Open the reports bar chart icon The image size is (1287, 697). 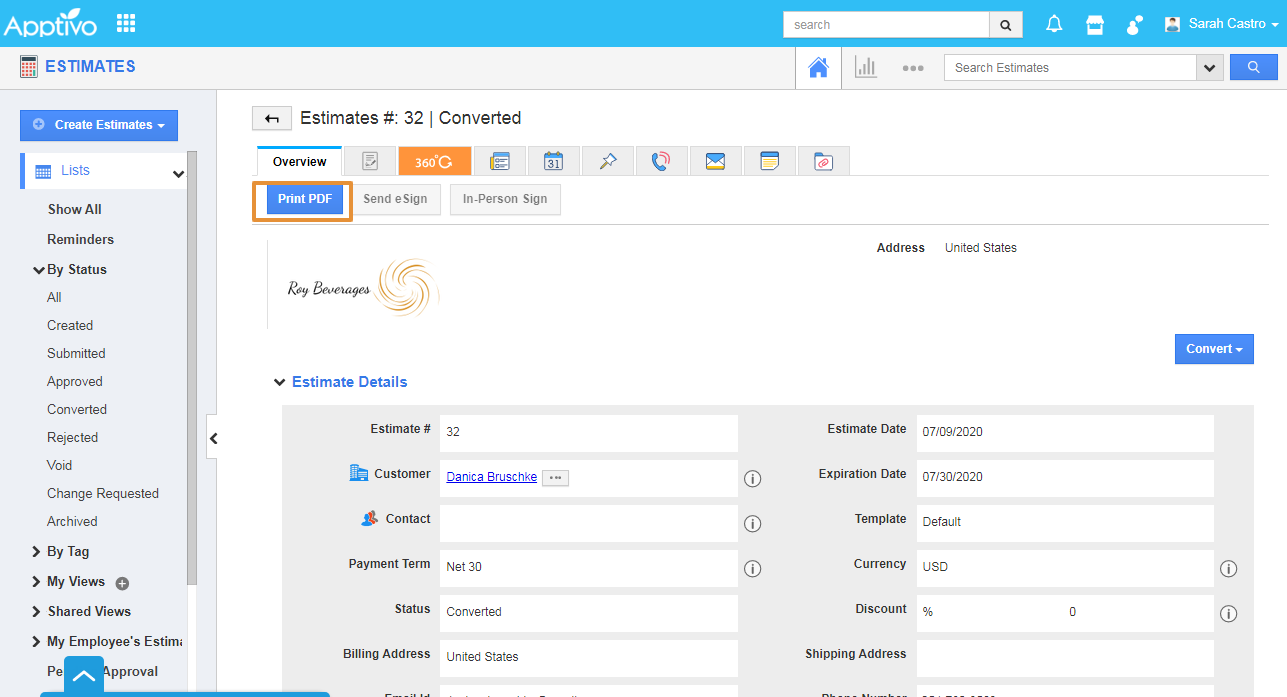[865, 67]
